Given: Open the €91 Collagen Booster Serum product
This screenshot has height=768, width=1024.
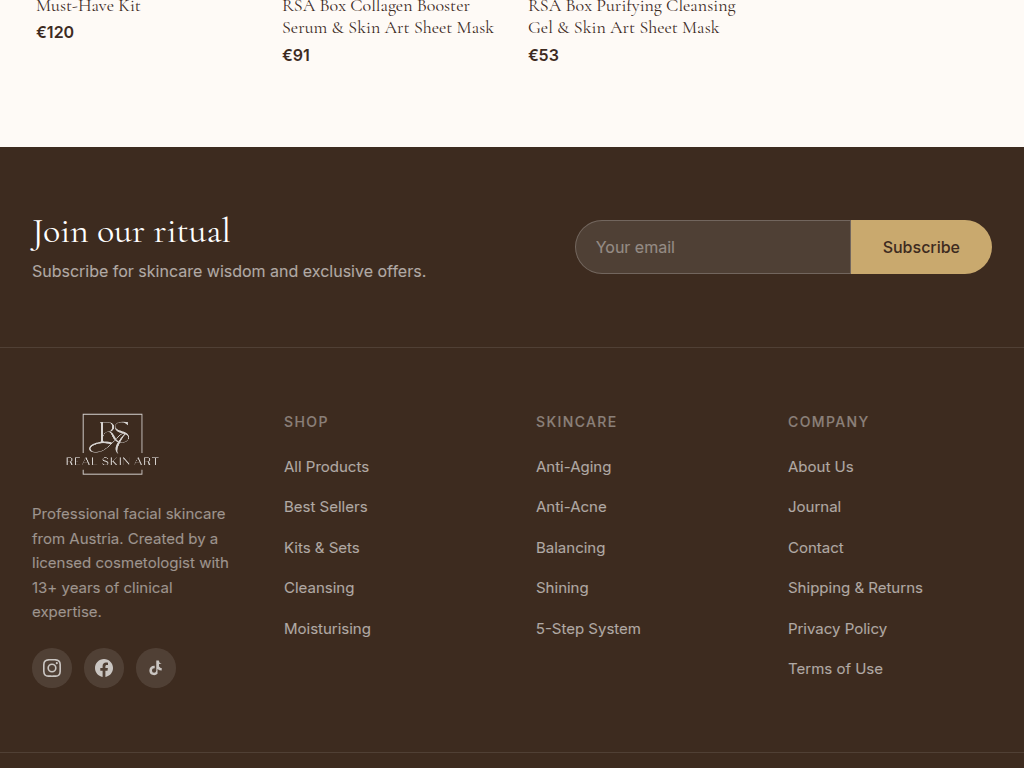Looking at the screenshot, I should tap(387, 18).
